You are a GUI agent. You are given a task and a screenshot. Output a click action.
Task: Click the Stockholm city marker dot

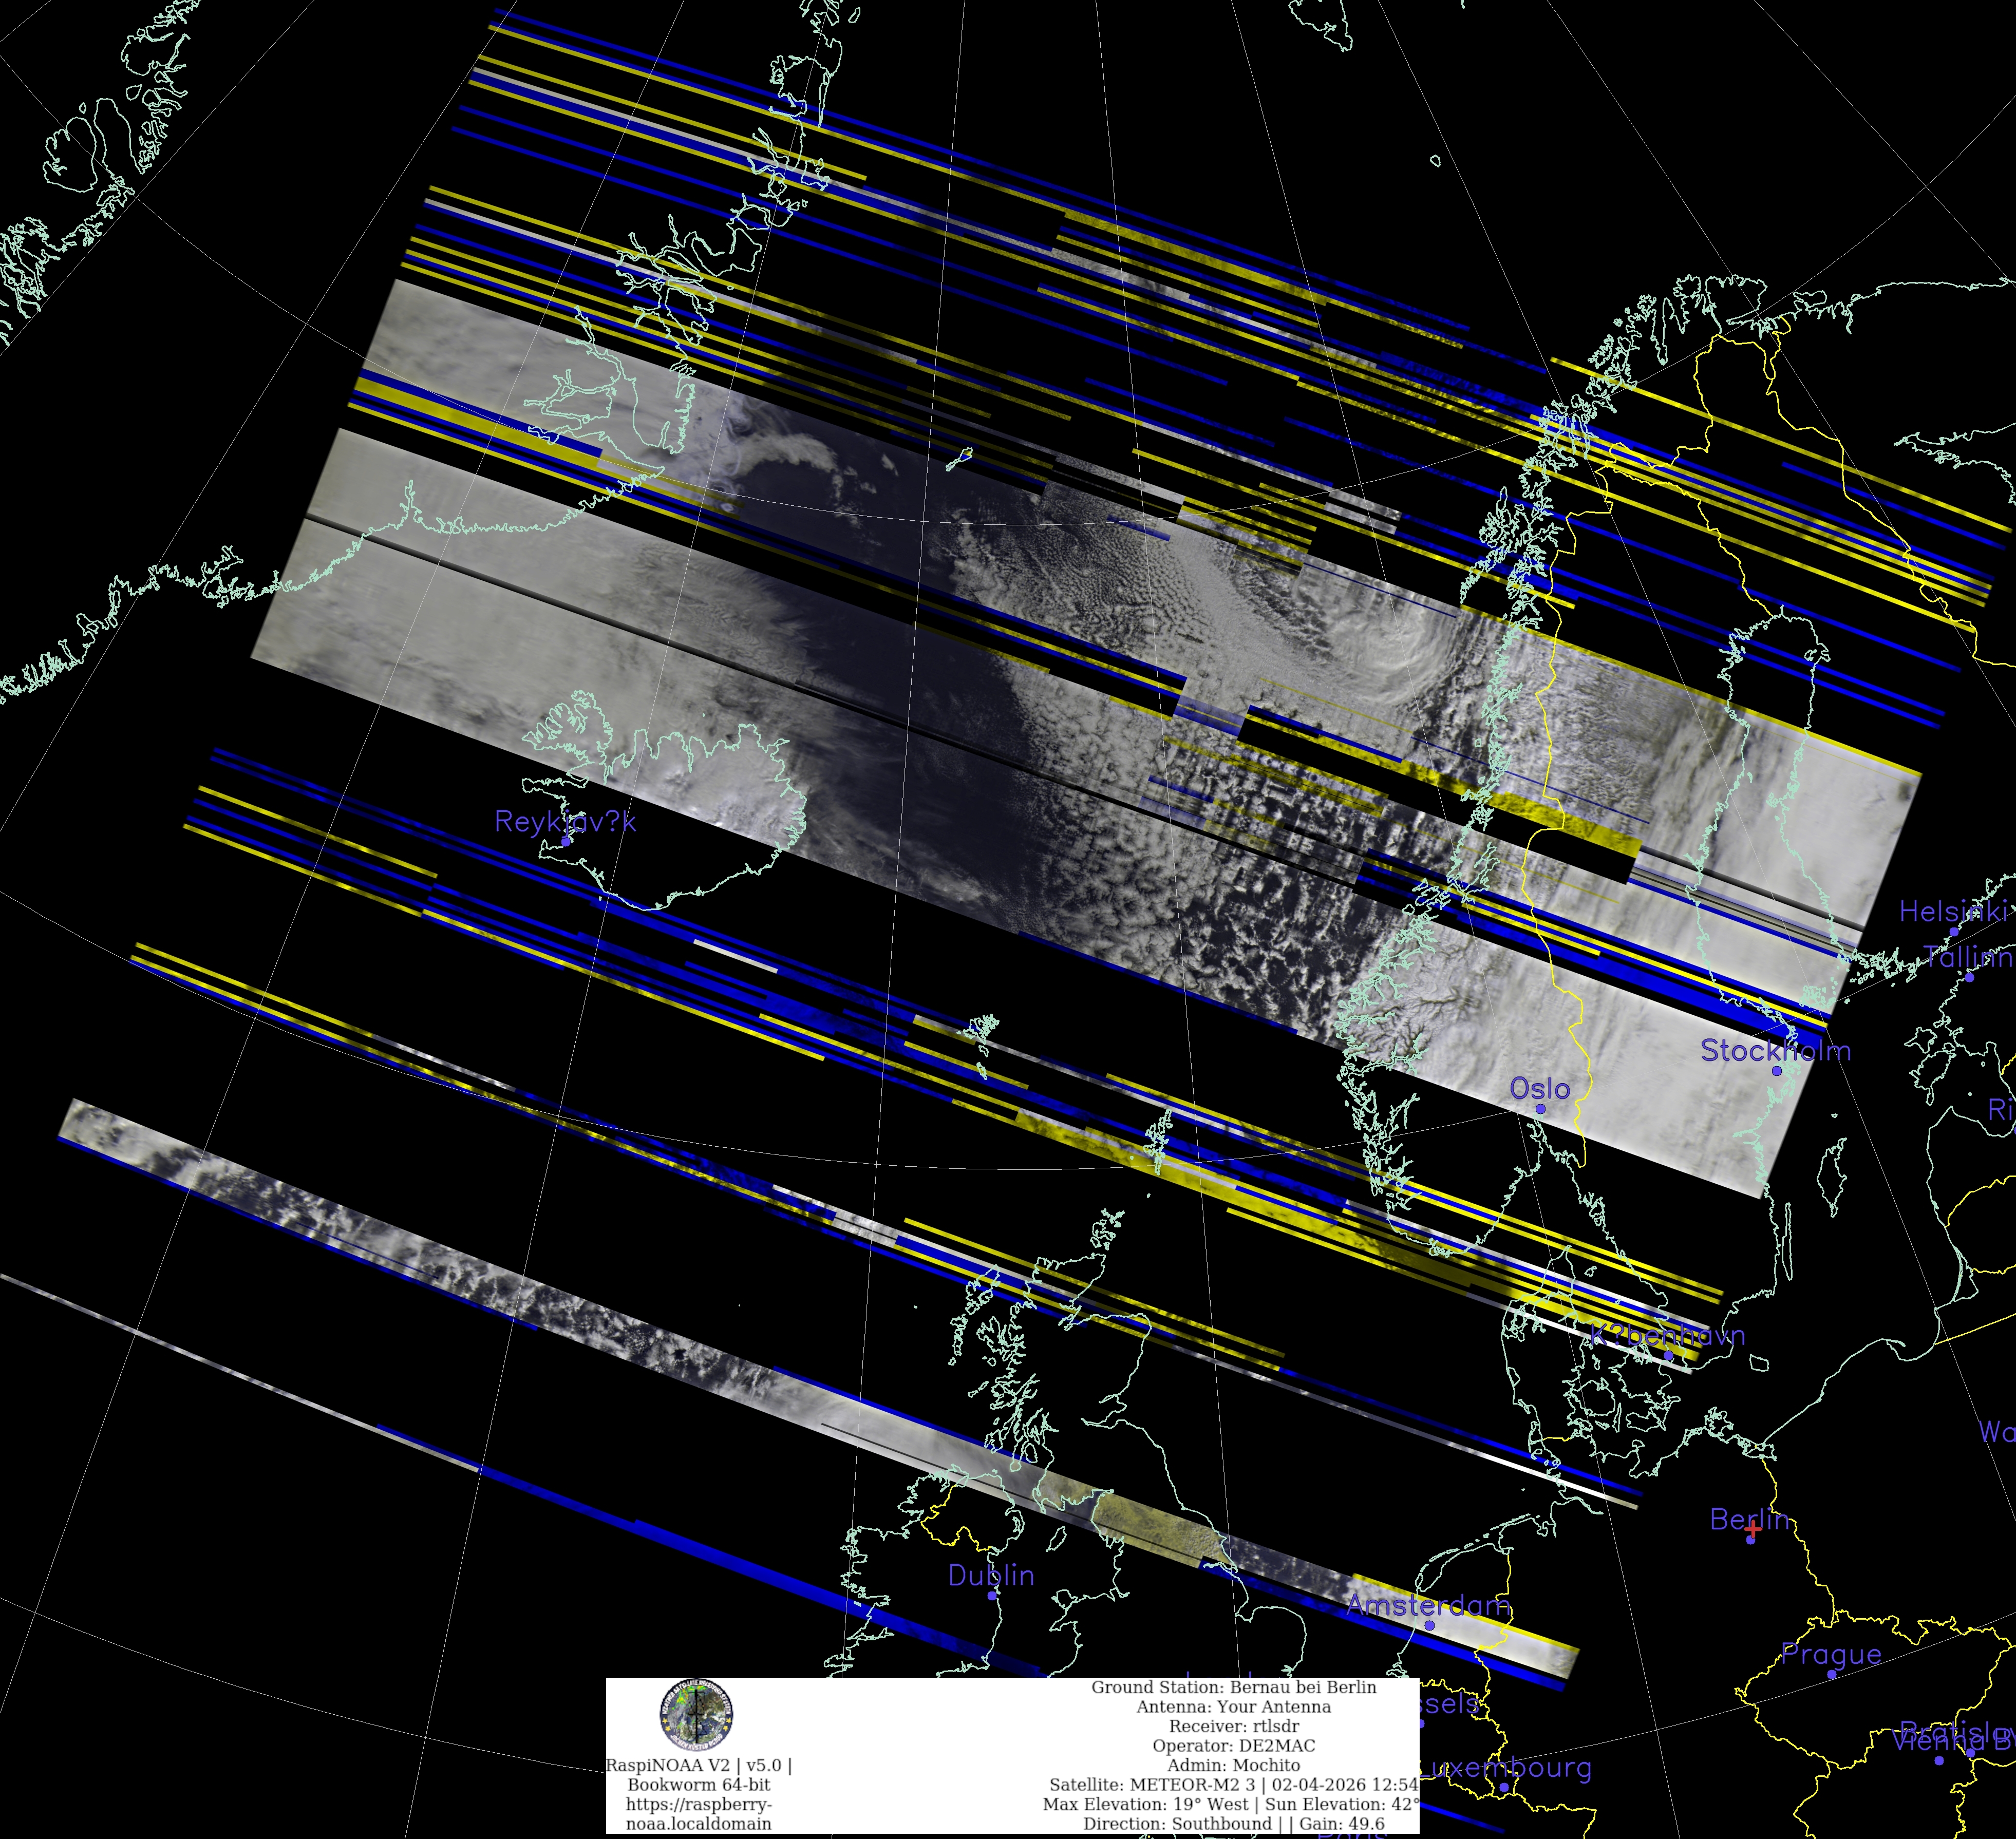click(x=1777, y=1071)
